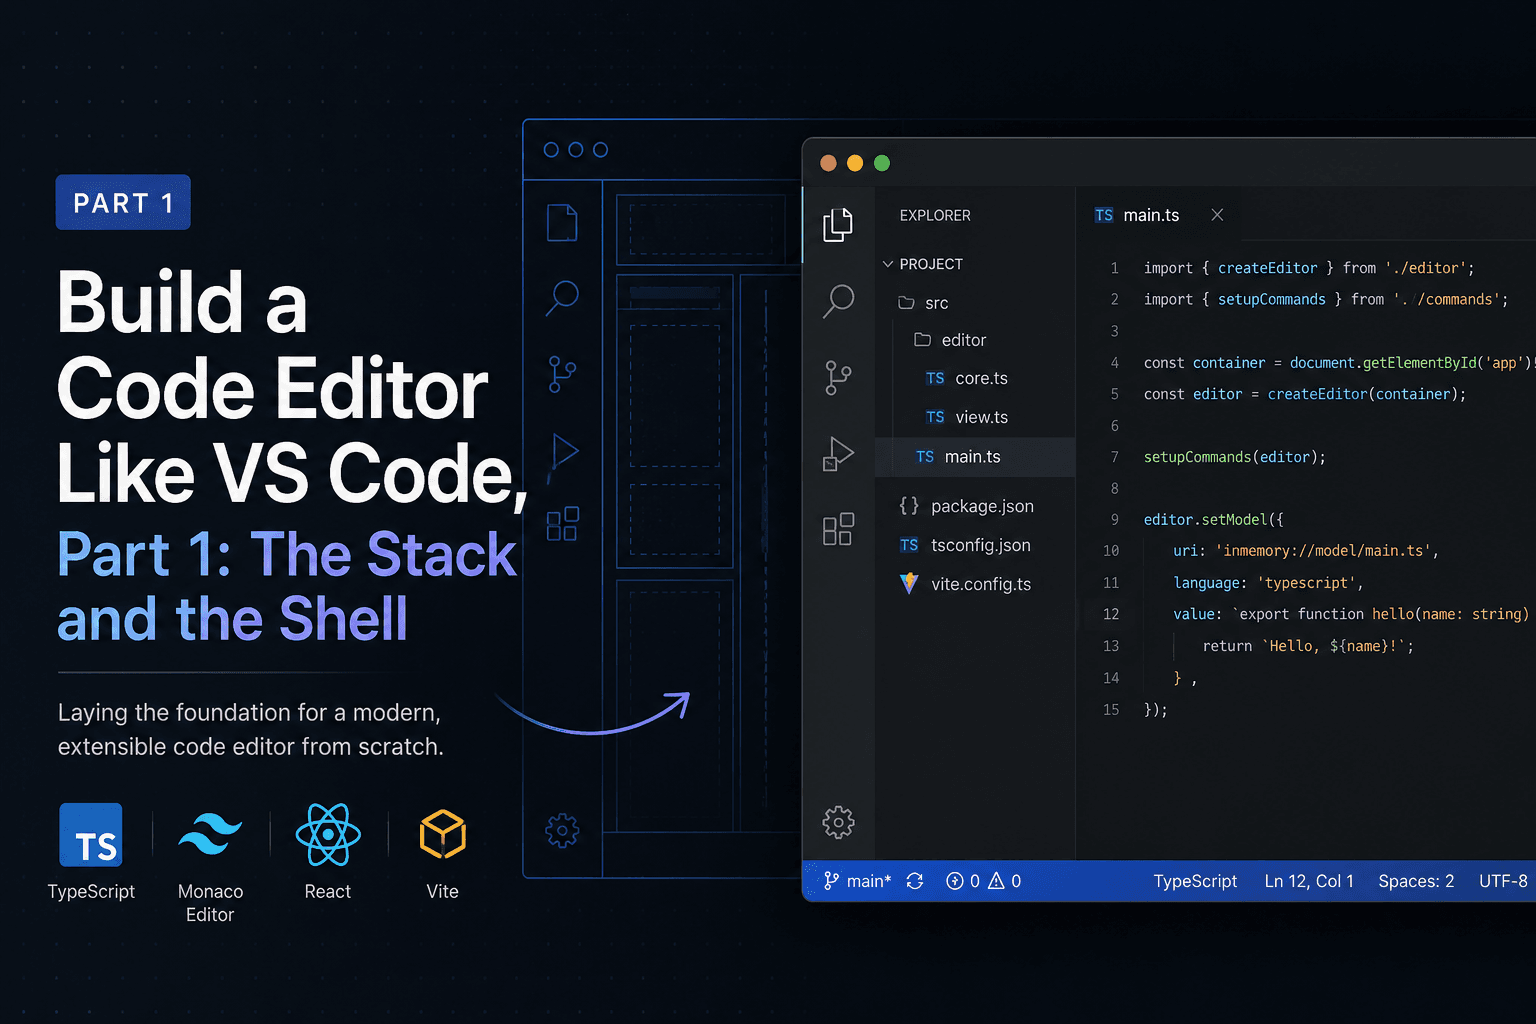Click the file icon in the wireframe window
This screenshot has width=1536, height=1024.
click(562, 223)
